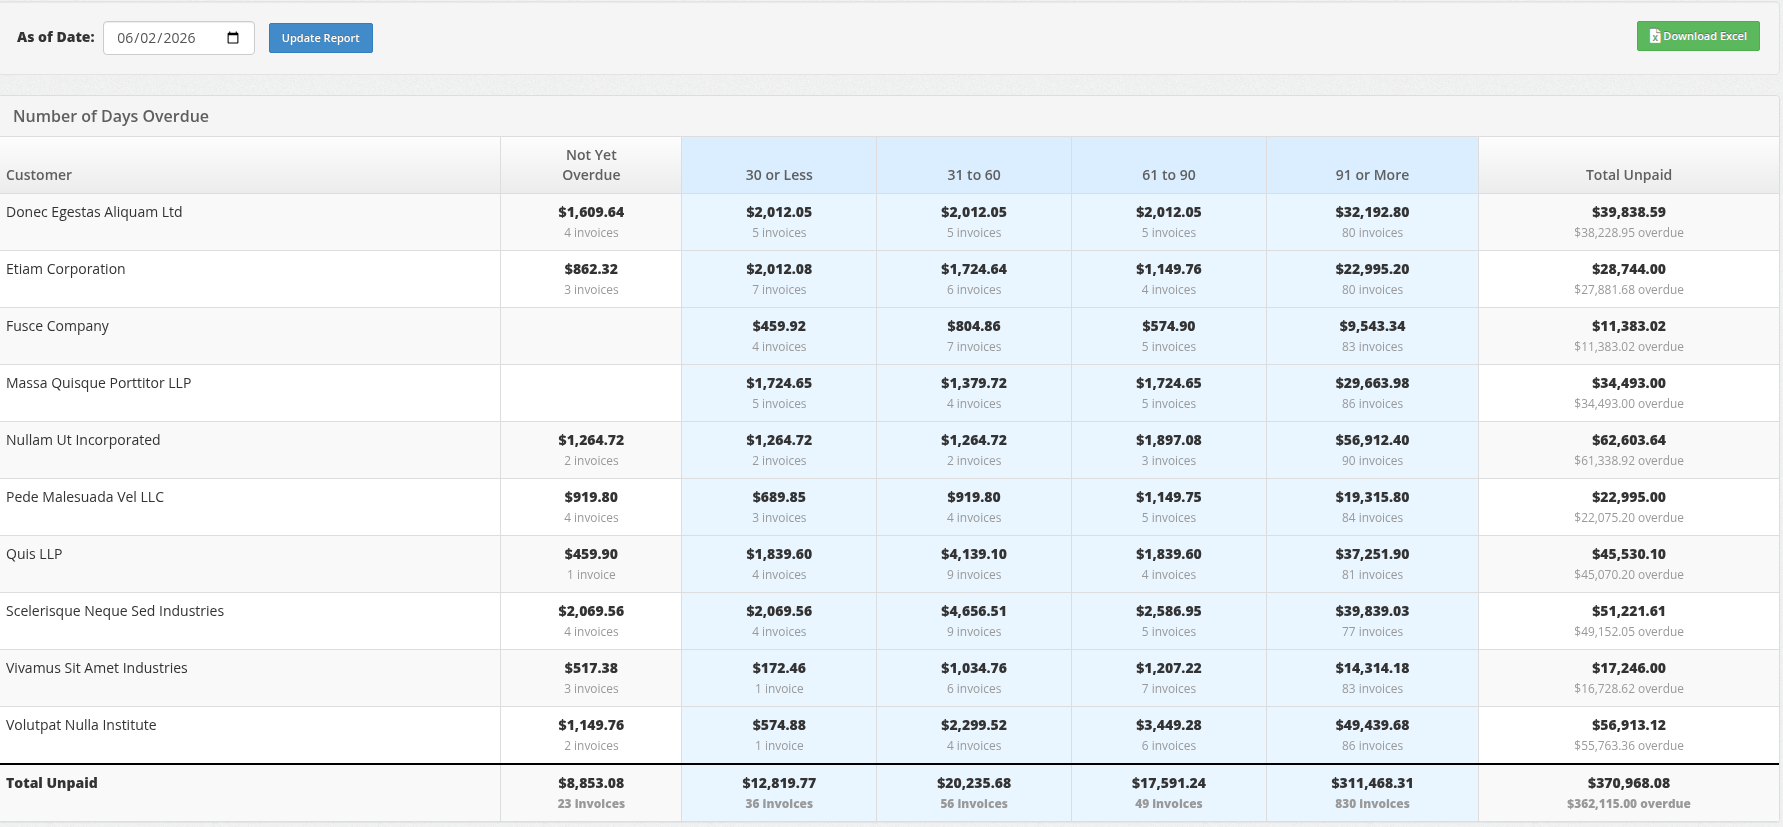1783x827 pixels.
Task: Click grand total unpaid $370,968.08
Action: tap(1628, 783)
